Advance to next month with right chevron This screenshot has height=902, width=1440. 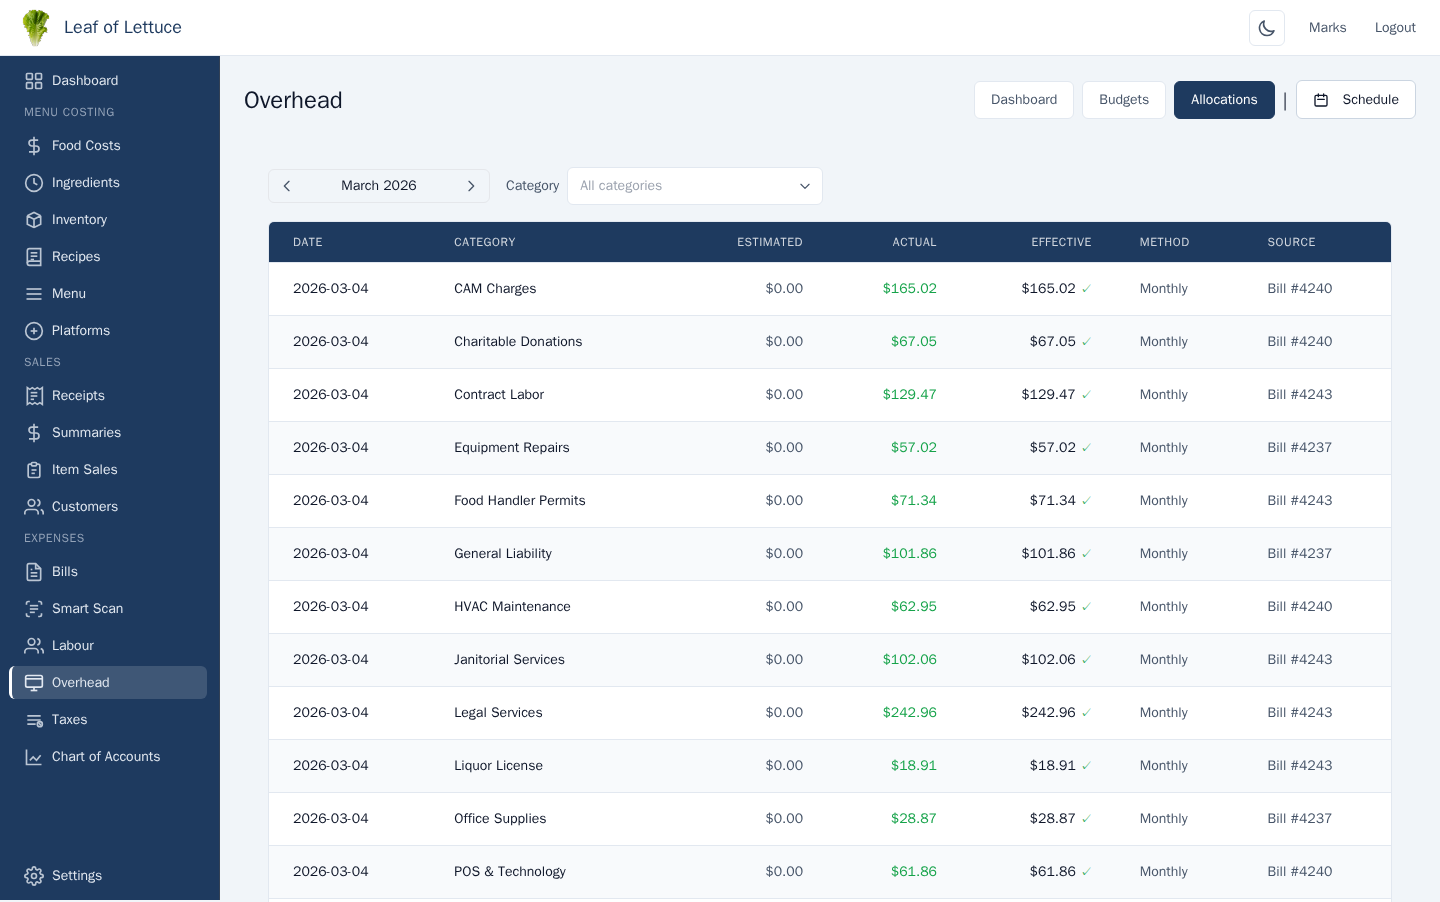(471, 185)
